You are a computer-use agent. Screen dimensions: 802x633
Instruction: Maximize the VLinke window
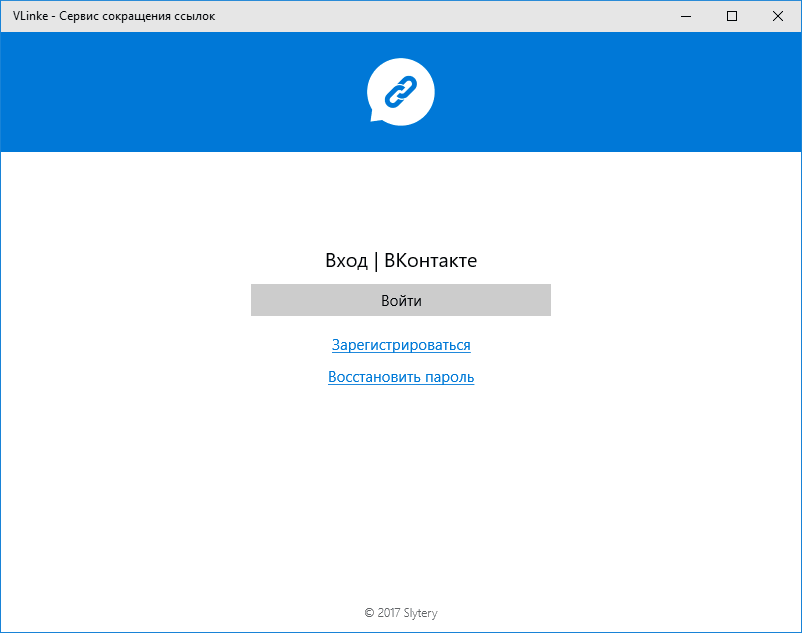[732, 16]
